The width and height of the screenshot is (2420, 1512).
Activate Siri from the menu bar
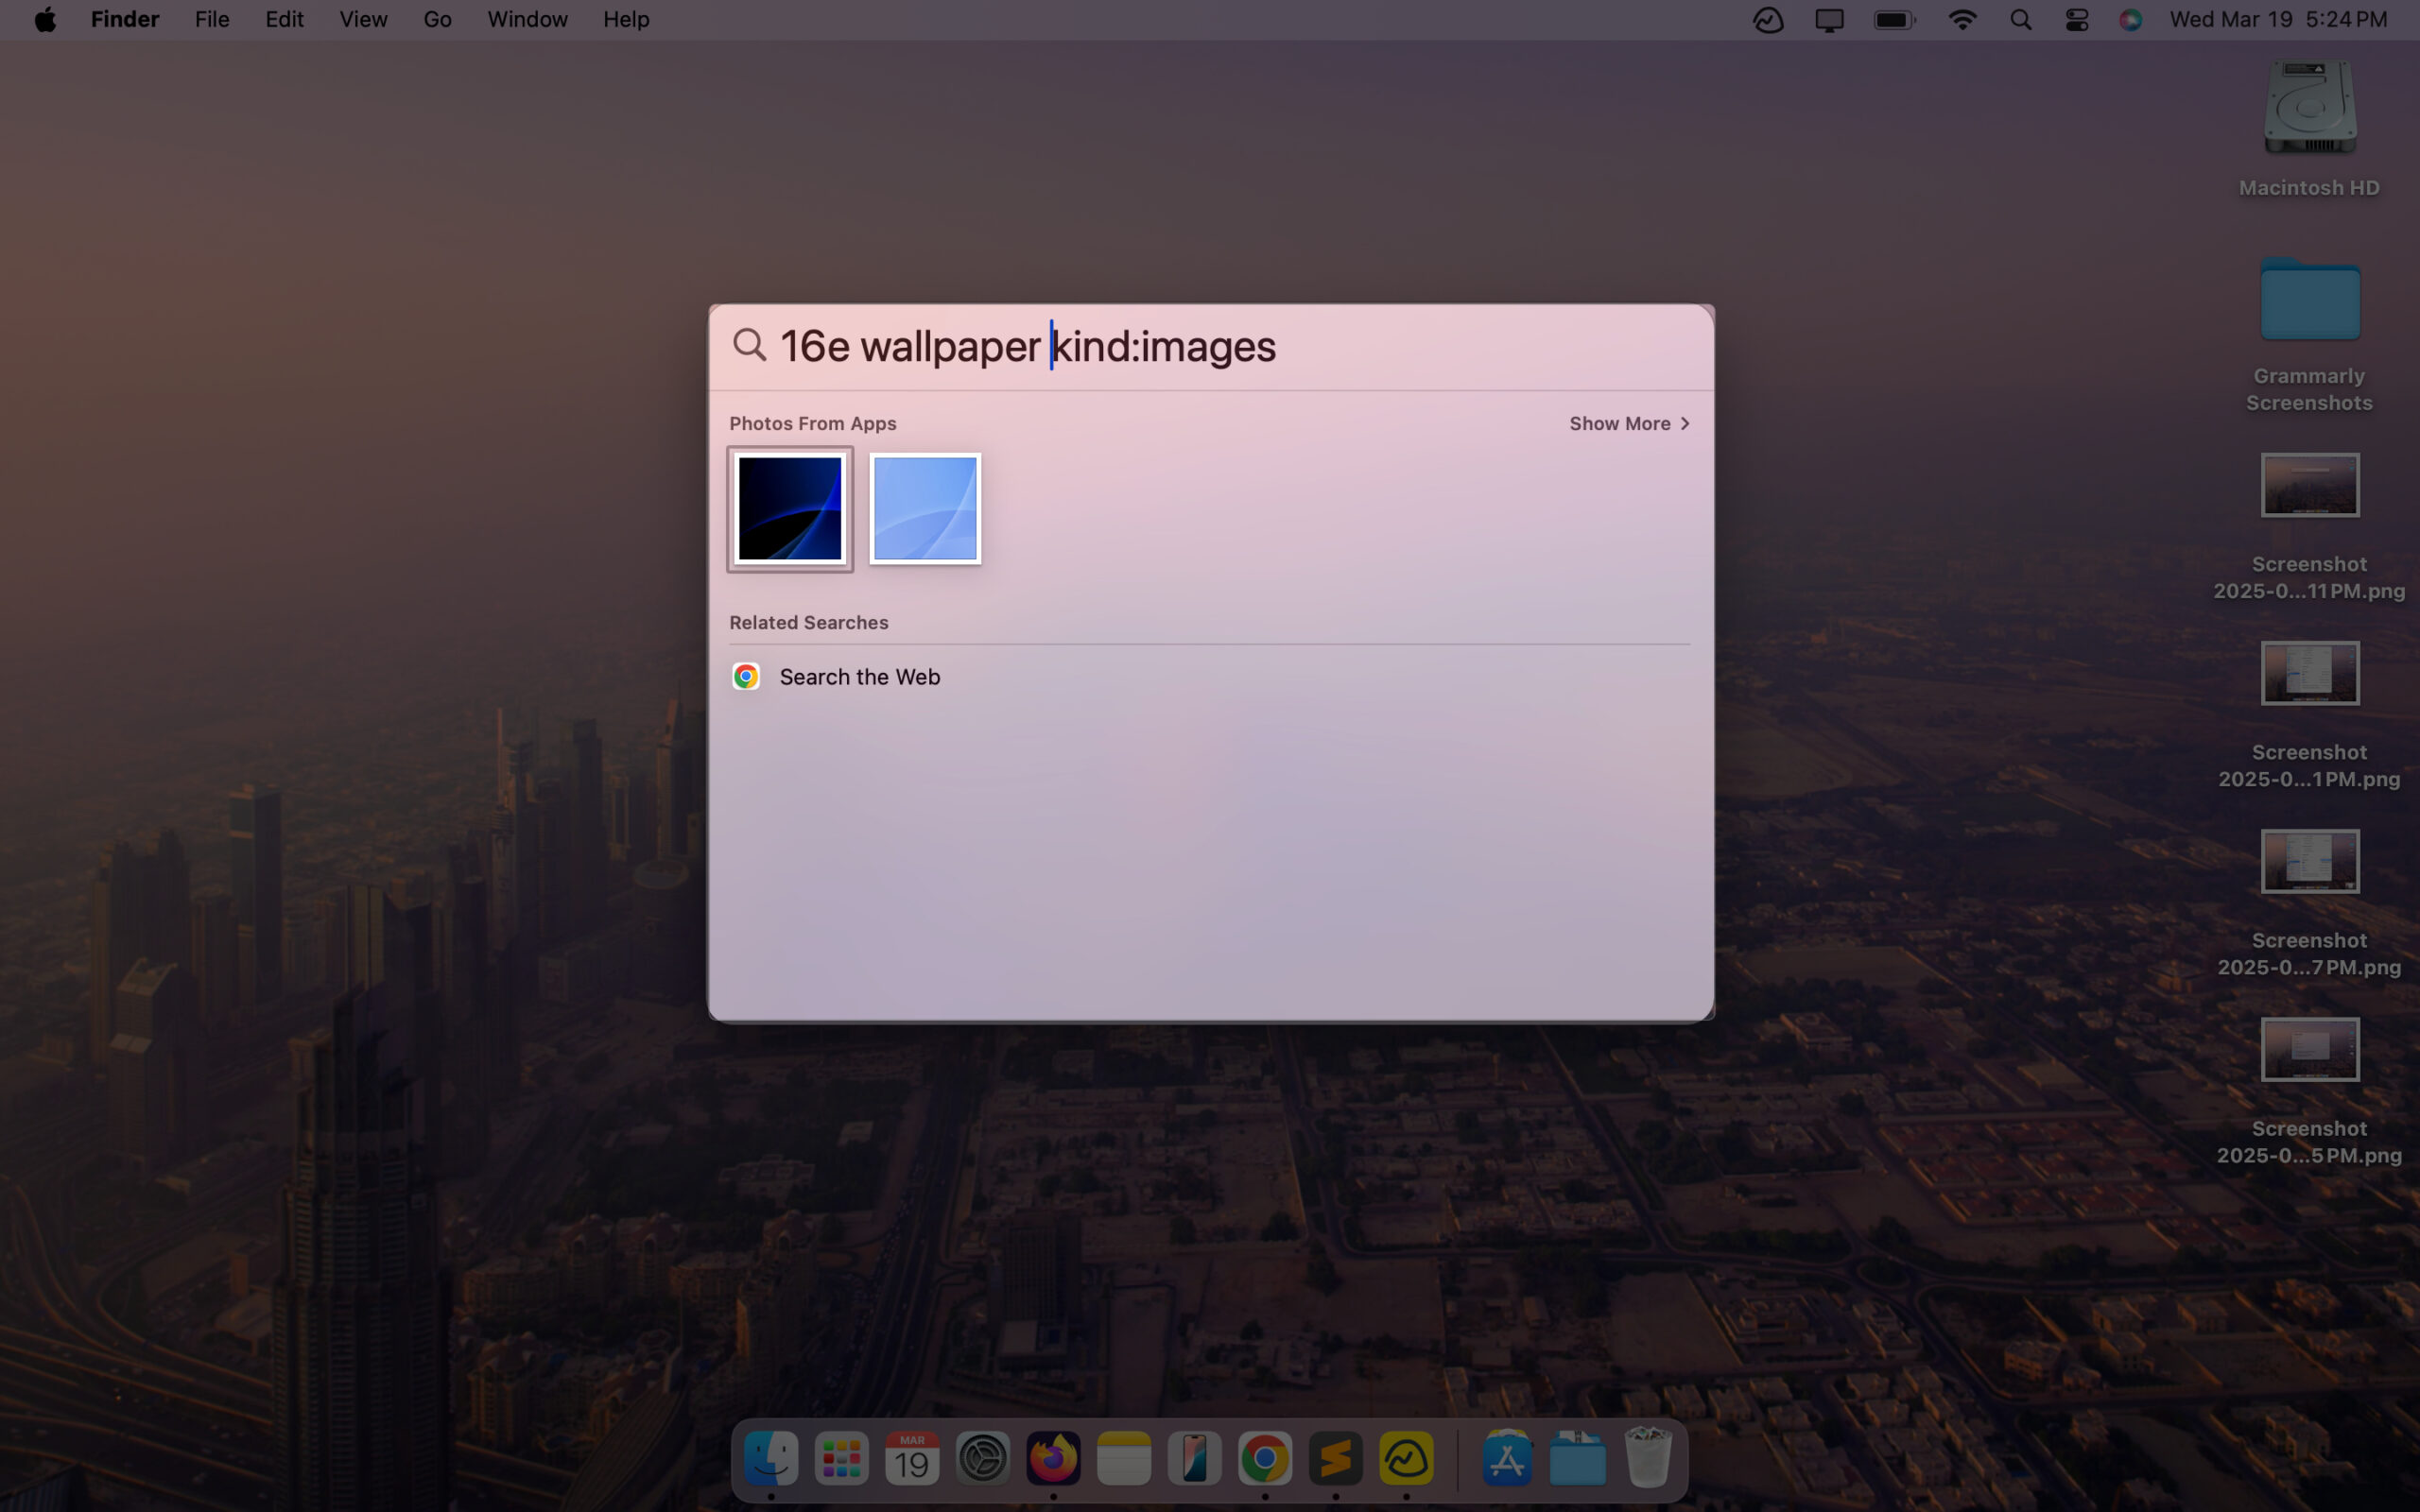(x=2130, y=20)
